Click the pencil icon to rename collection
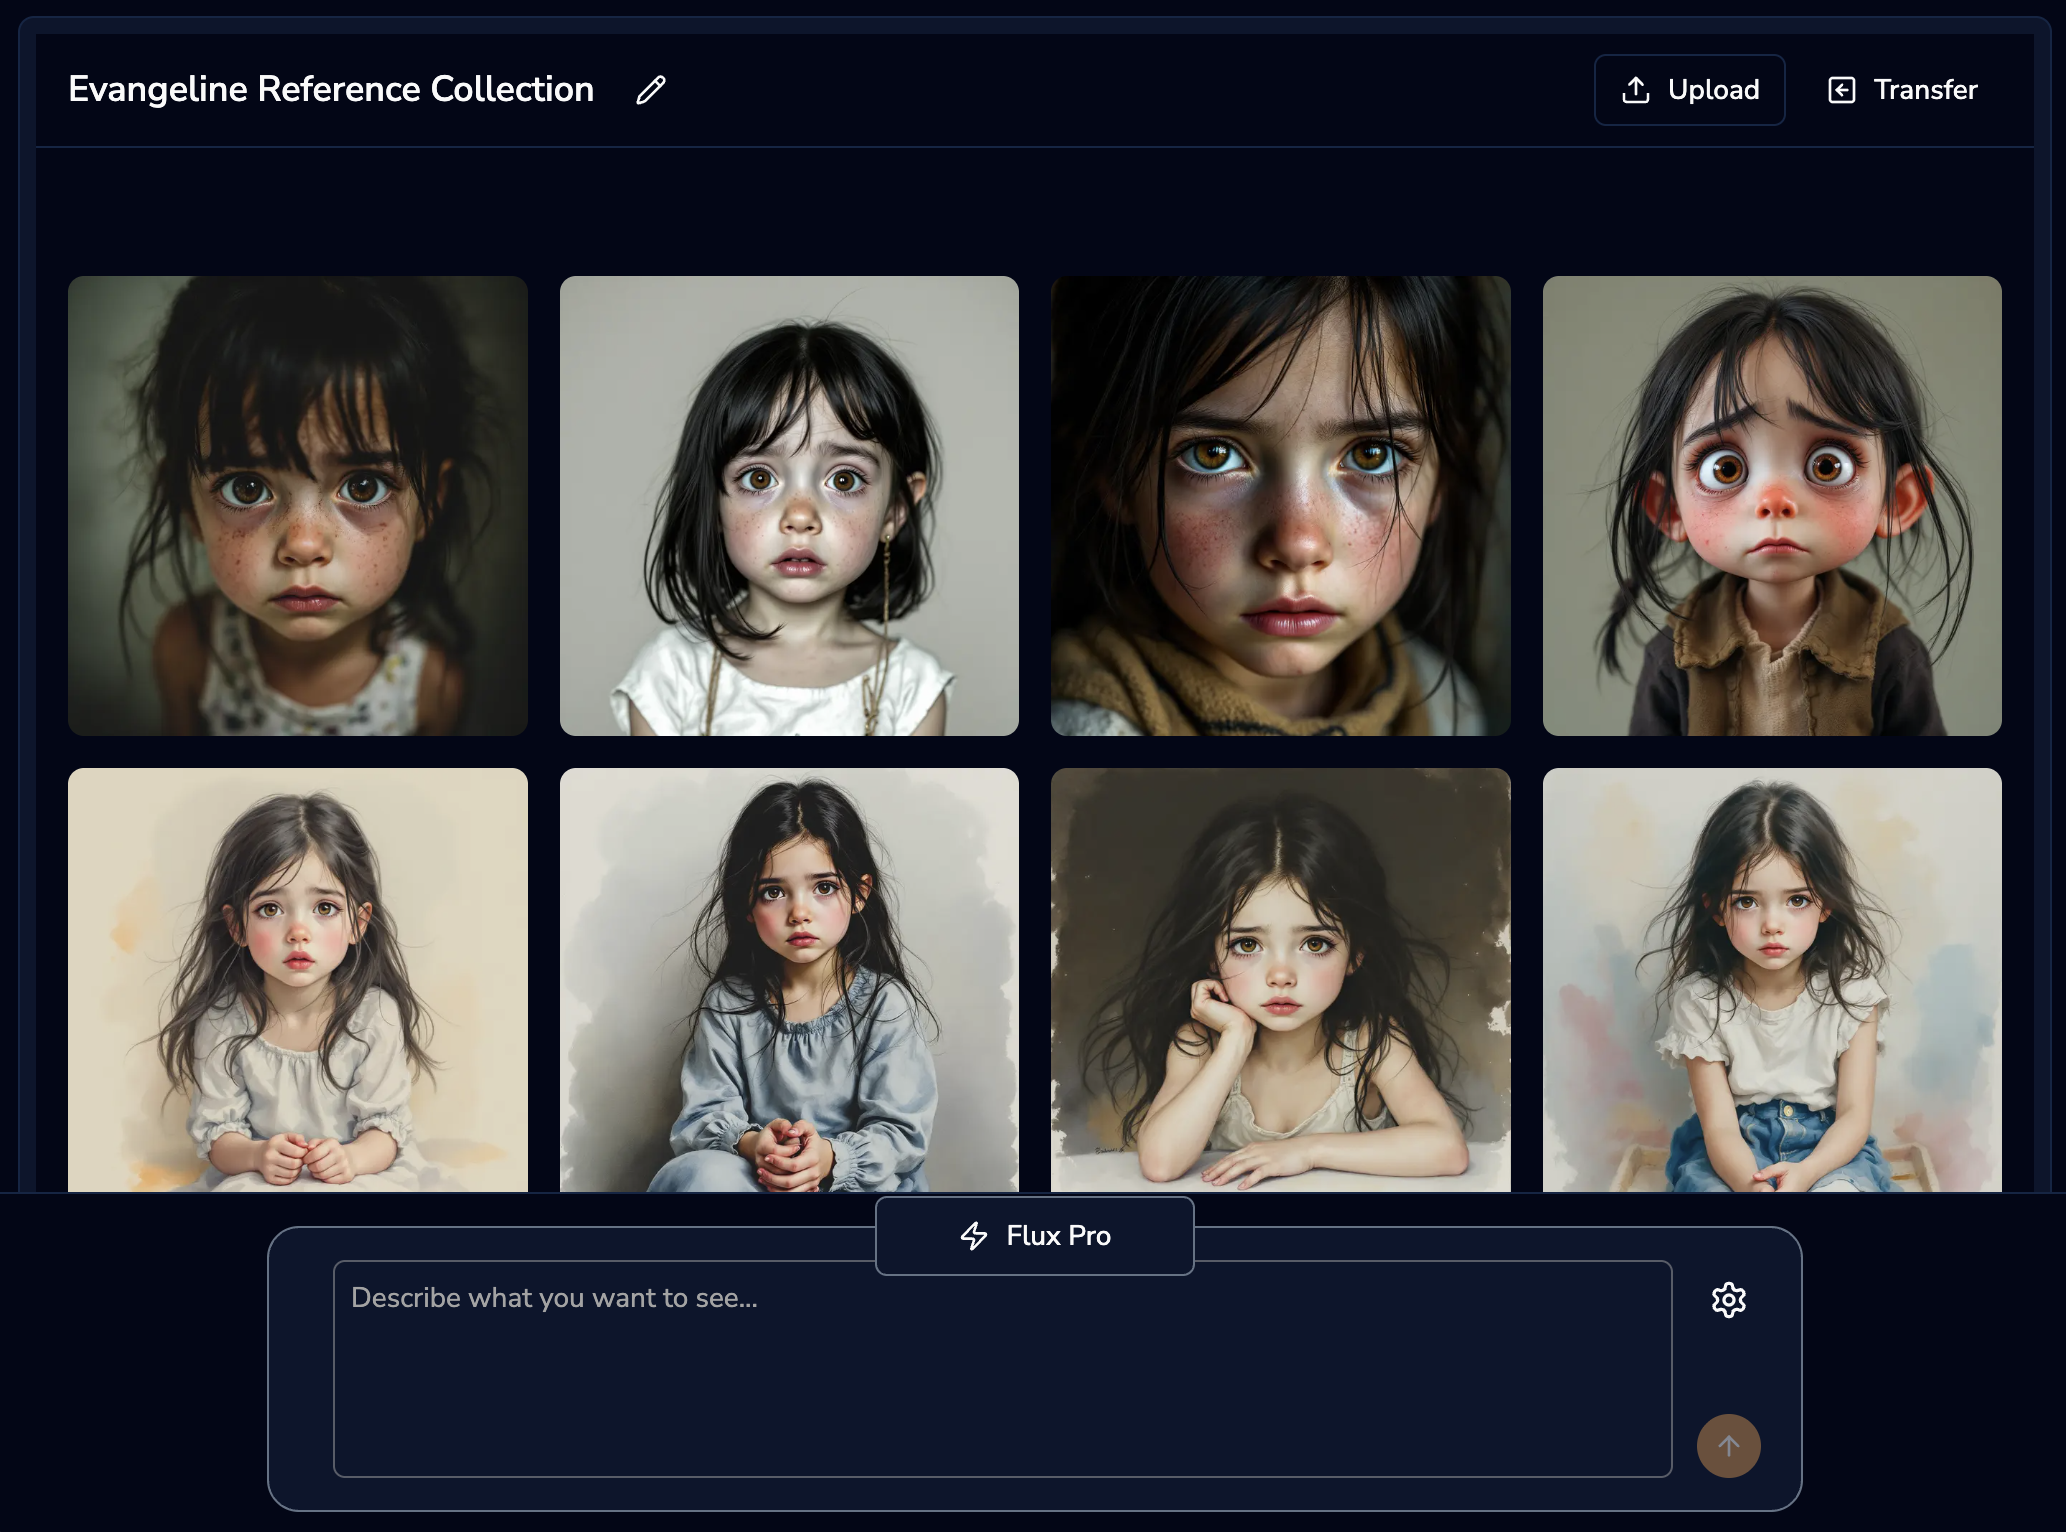Image resolution: width=2066 pixels, height=1532 pixels. coord(651,90)
